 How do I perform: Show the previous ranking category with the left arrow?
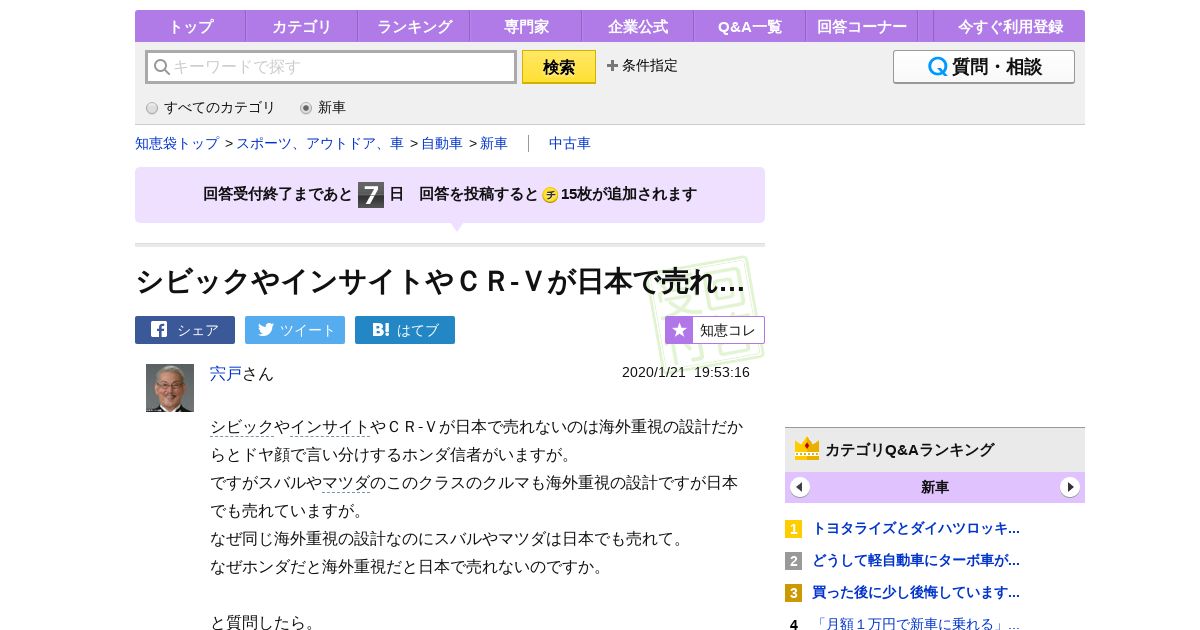click(800, 487)
